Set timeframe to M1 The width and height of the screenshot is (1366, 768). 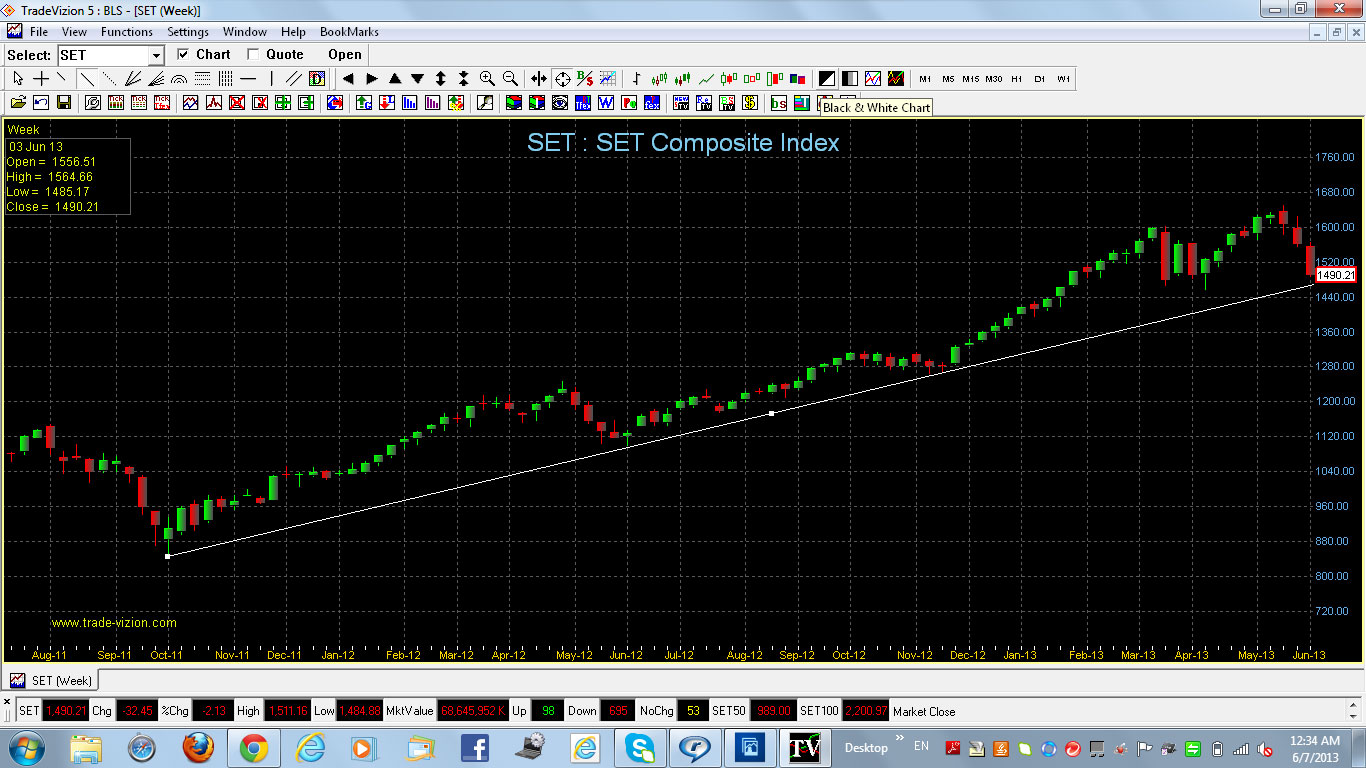[x=925, y=78]
